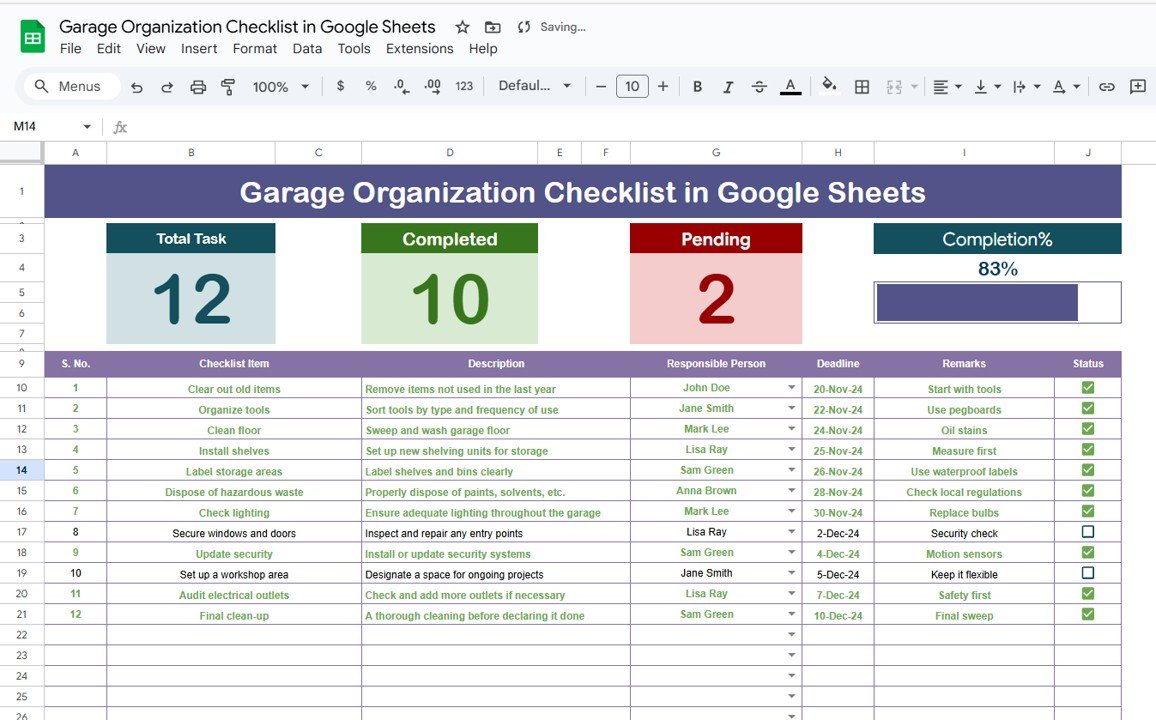Viewport: 1156px width, 720px height.
Task: Open the Format menu
Action: tap(254, 49)
